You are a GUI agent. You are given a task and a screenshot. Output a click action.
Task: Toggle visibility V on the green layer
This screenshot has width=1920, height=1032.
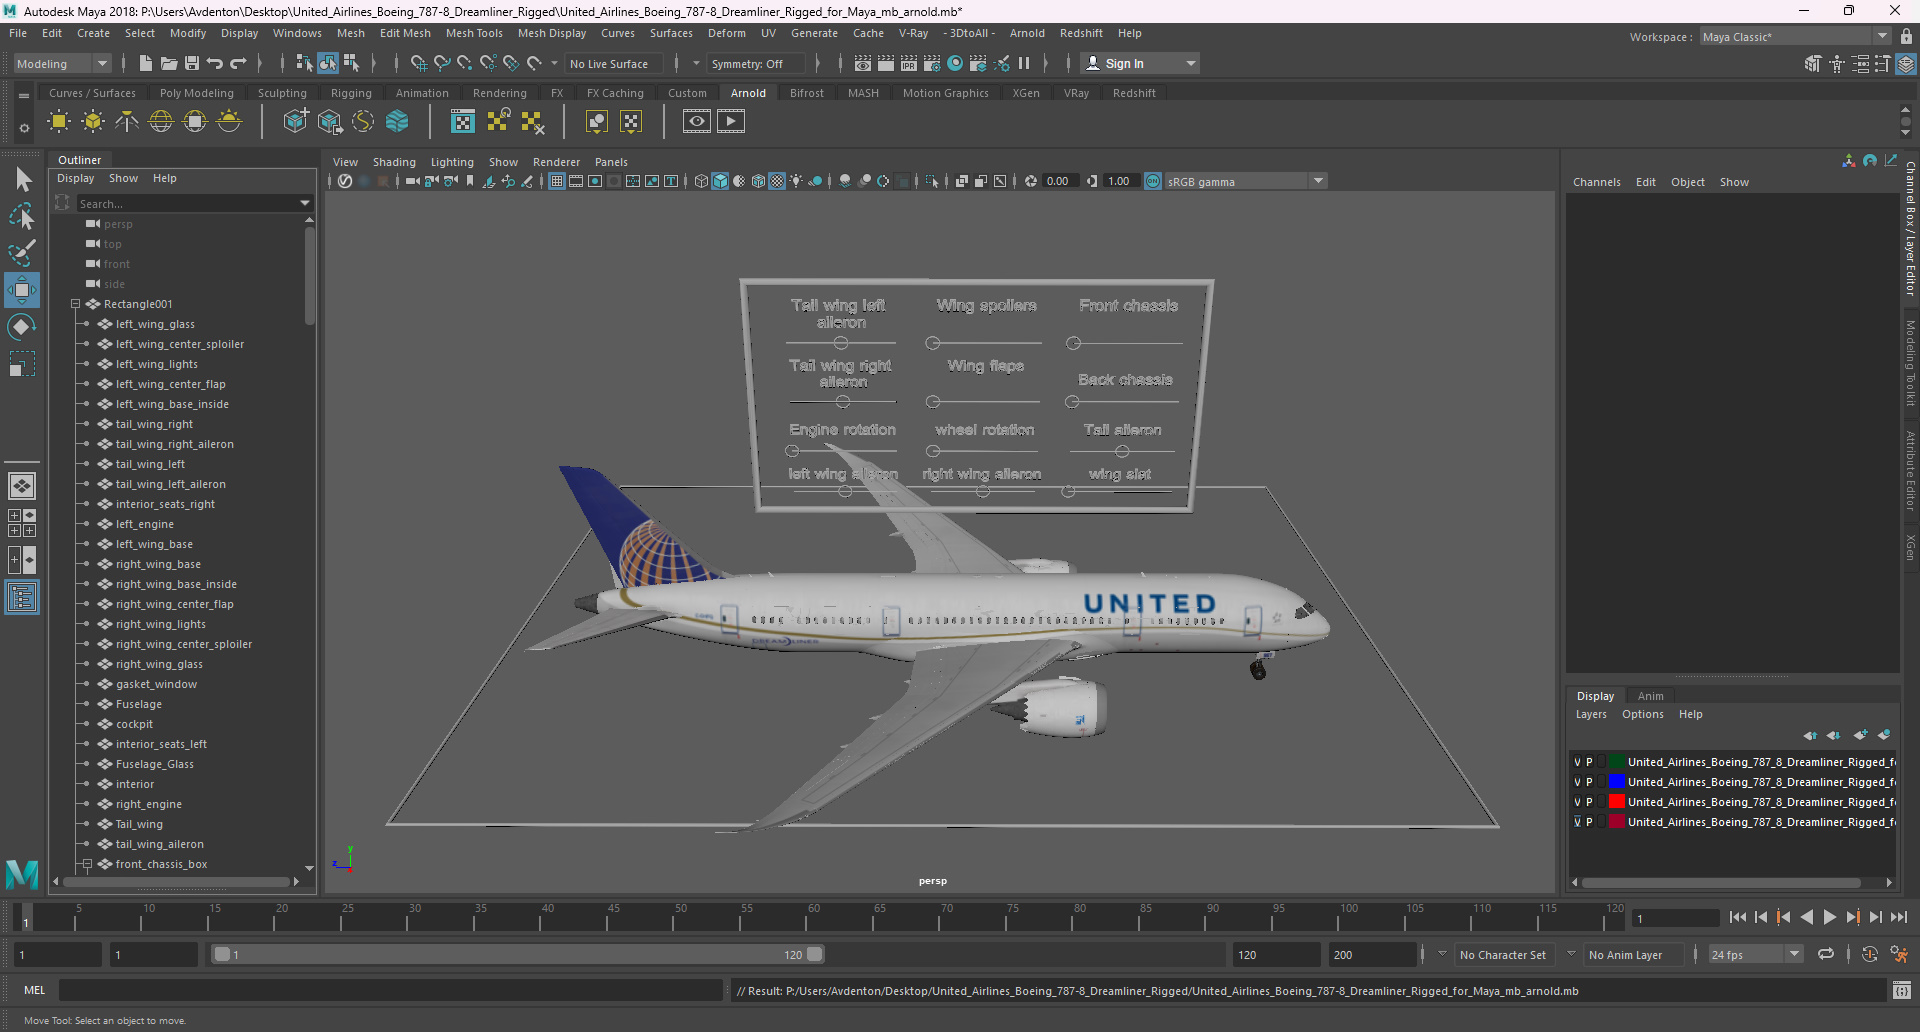pos(1578,762)
